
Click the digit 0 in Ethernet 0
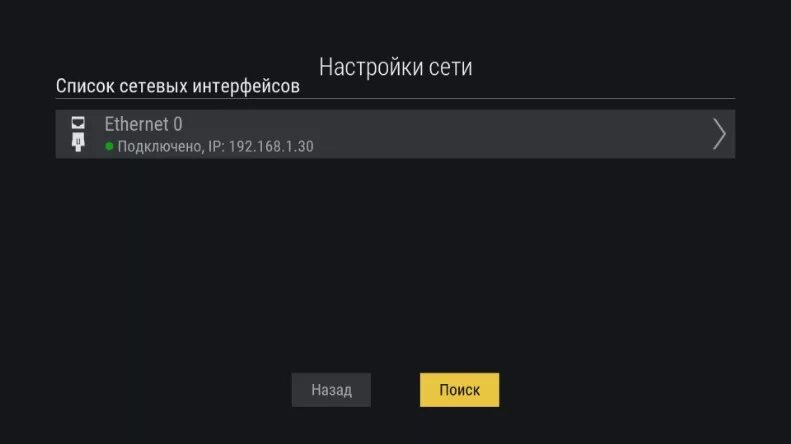pos(178,124)
